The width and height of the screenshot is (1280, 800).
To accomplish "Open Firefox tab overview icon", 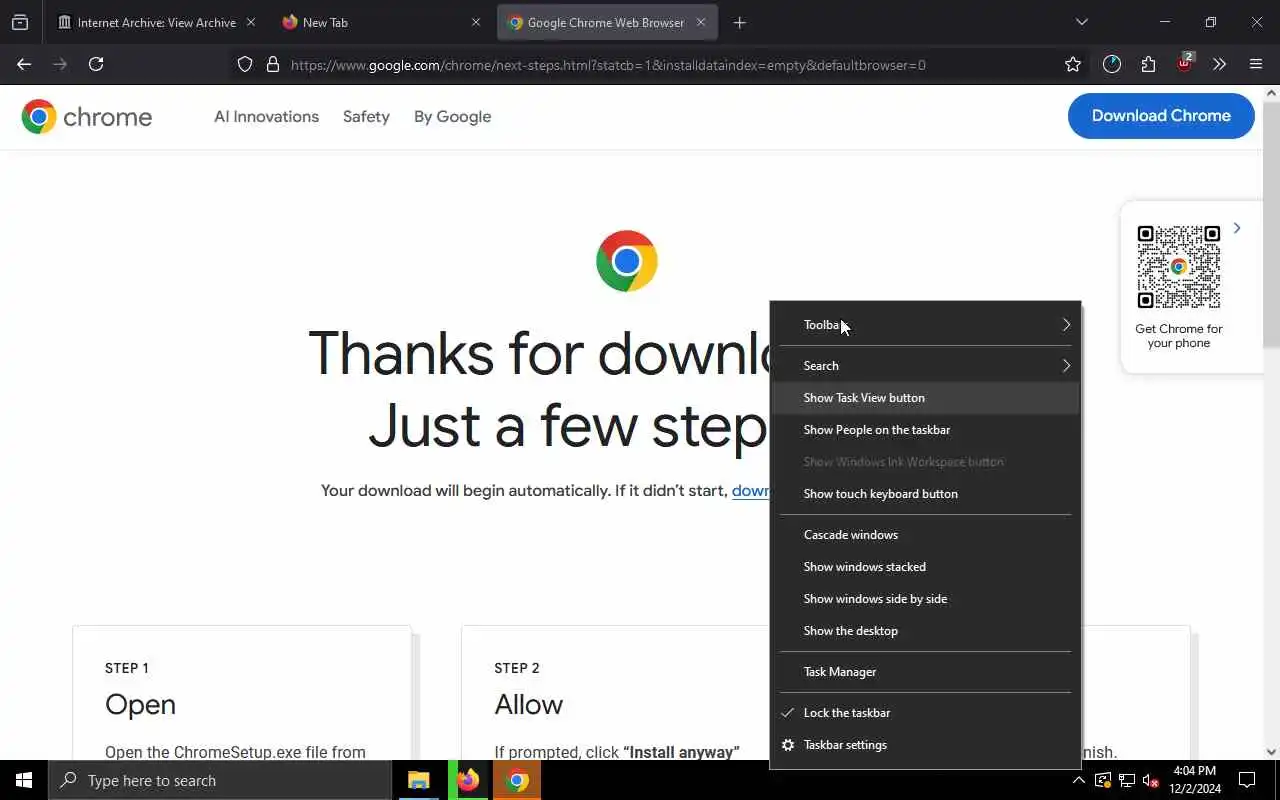I will 20,22.
